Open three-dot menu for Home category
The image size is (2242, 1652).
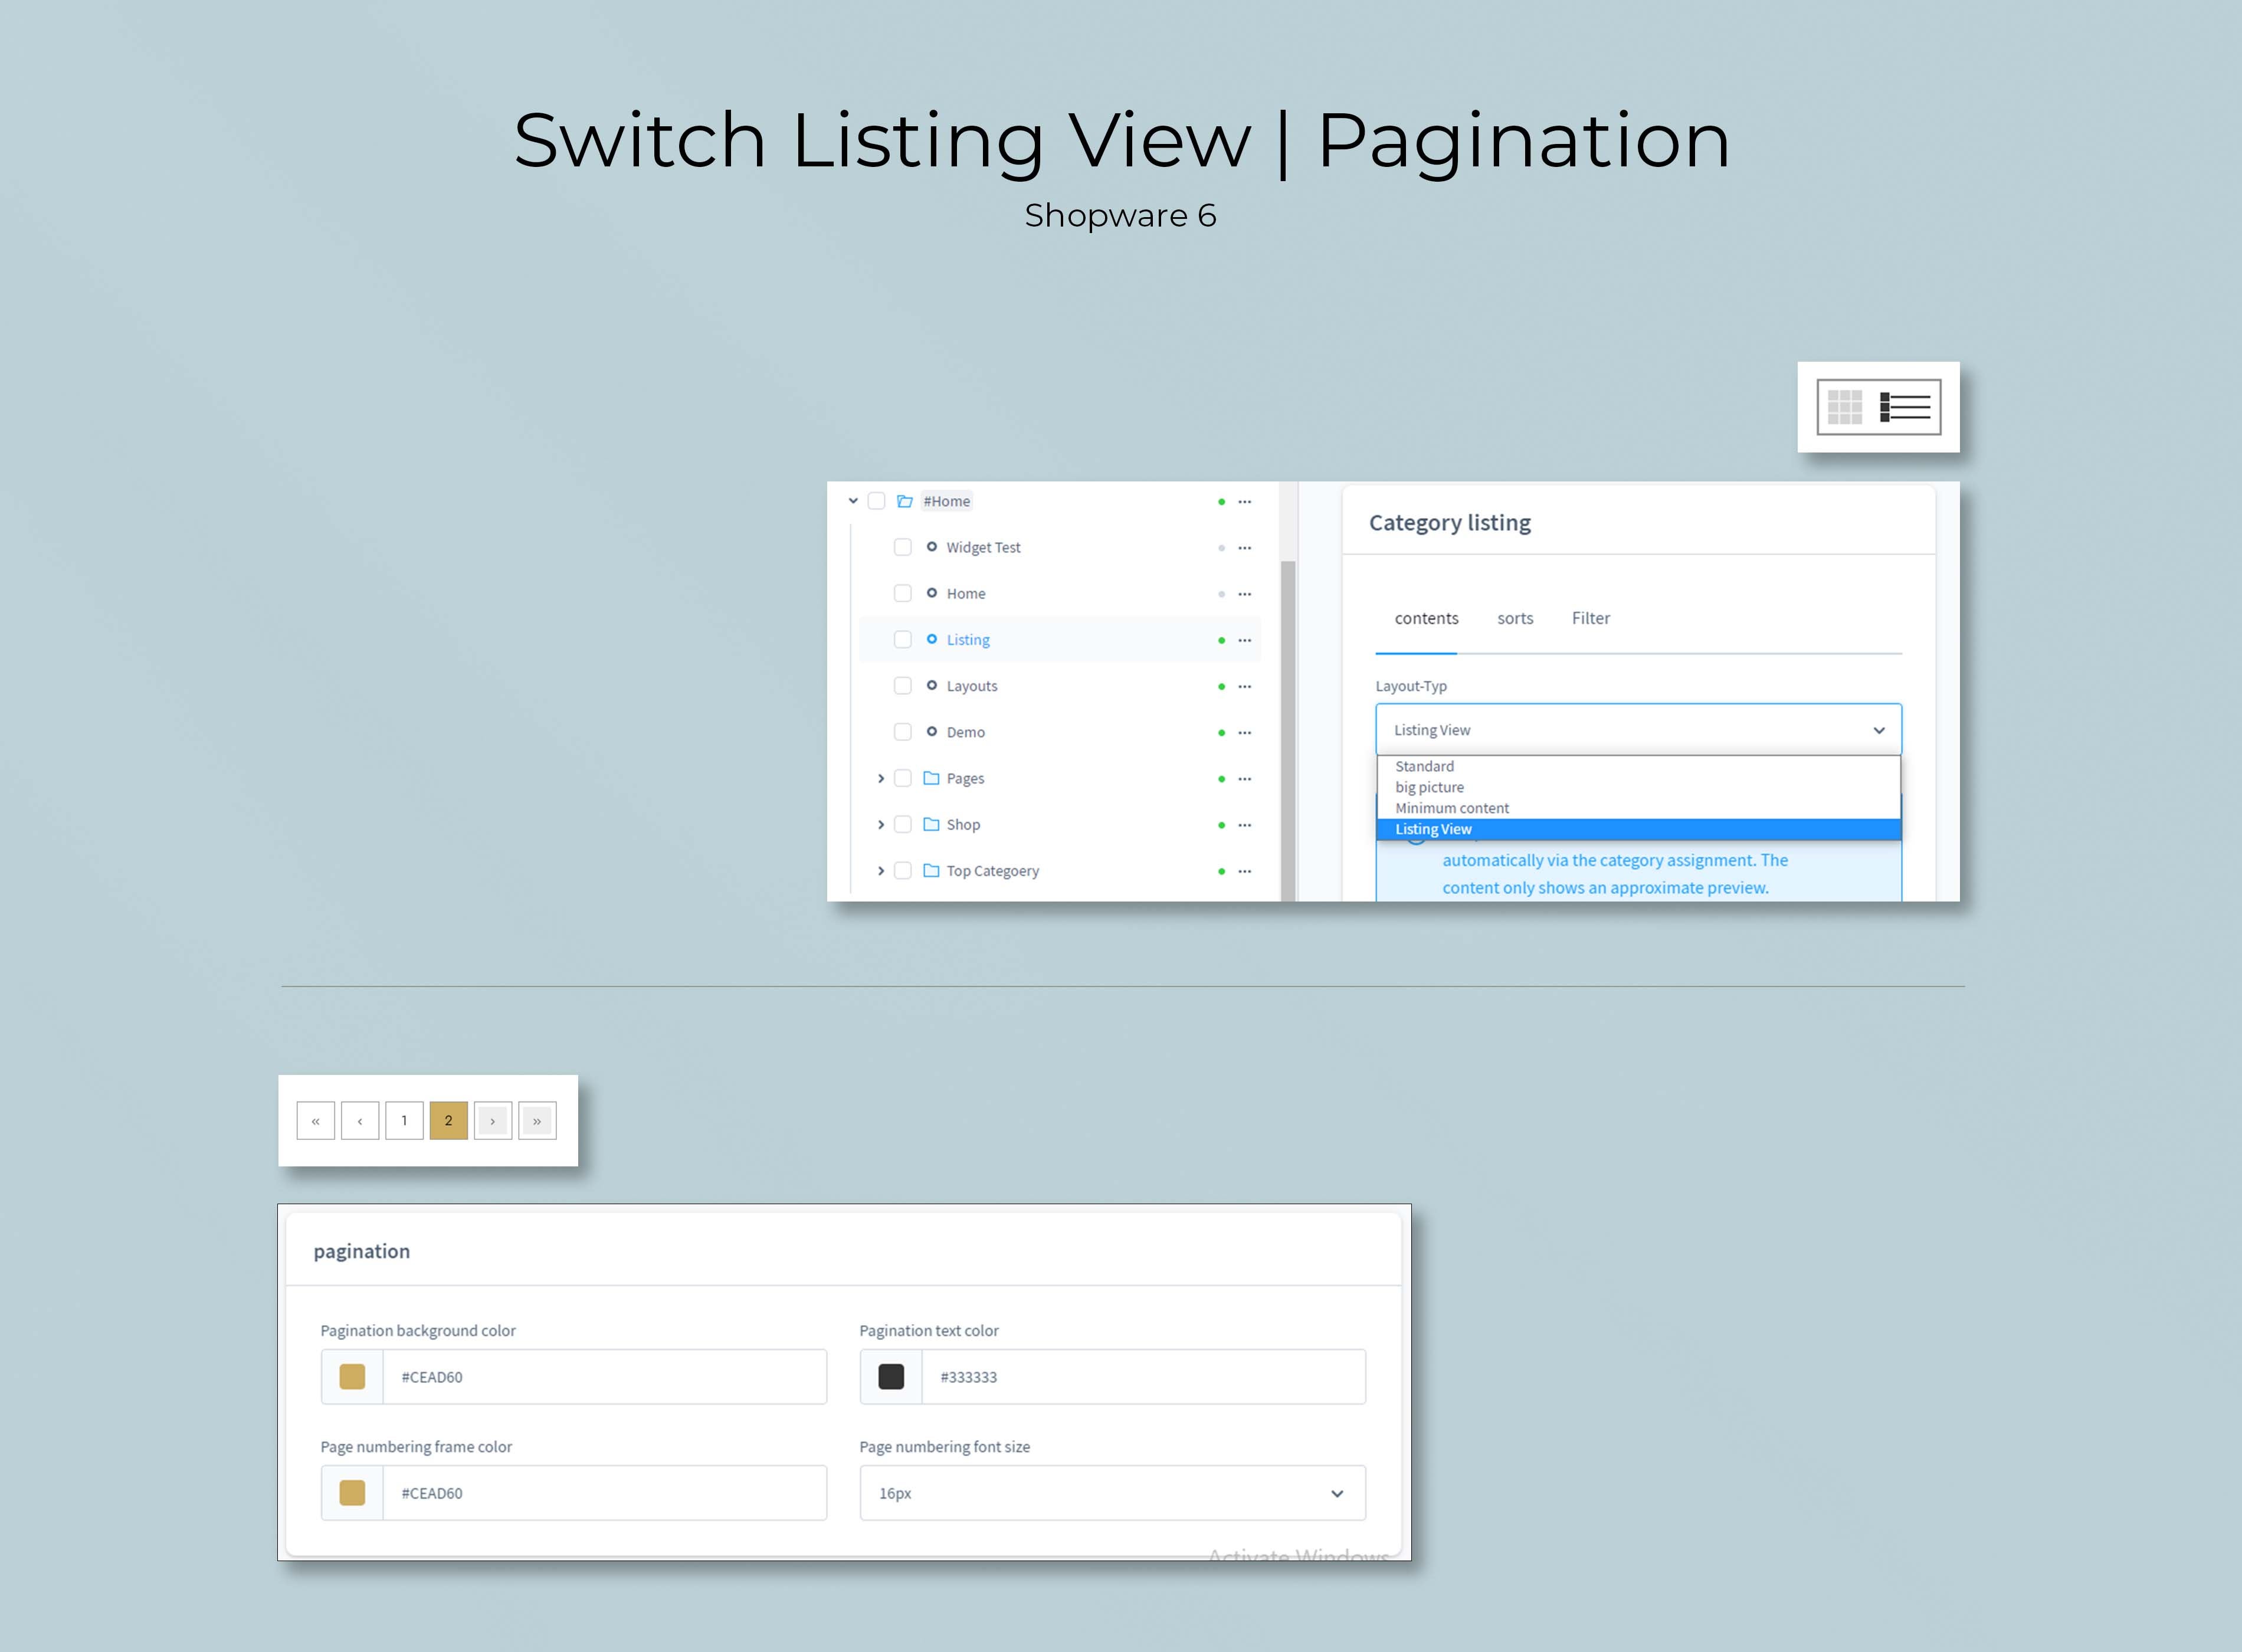(x=1244, y=594)
